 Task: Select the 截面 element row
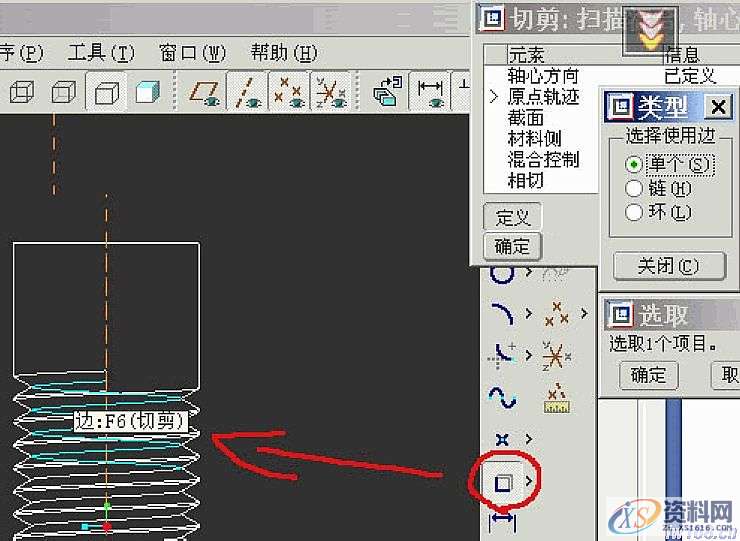point(525,118)
